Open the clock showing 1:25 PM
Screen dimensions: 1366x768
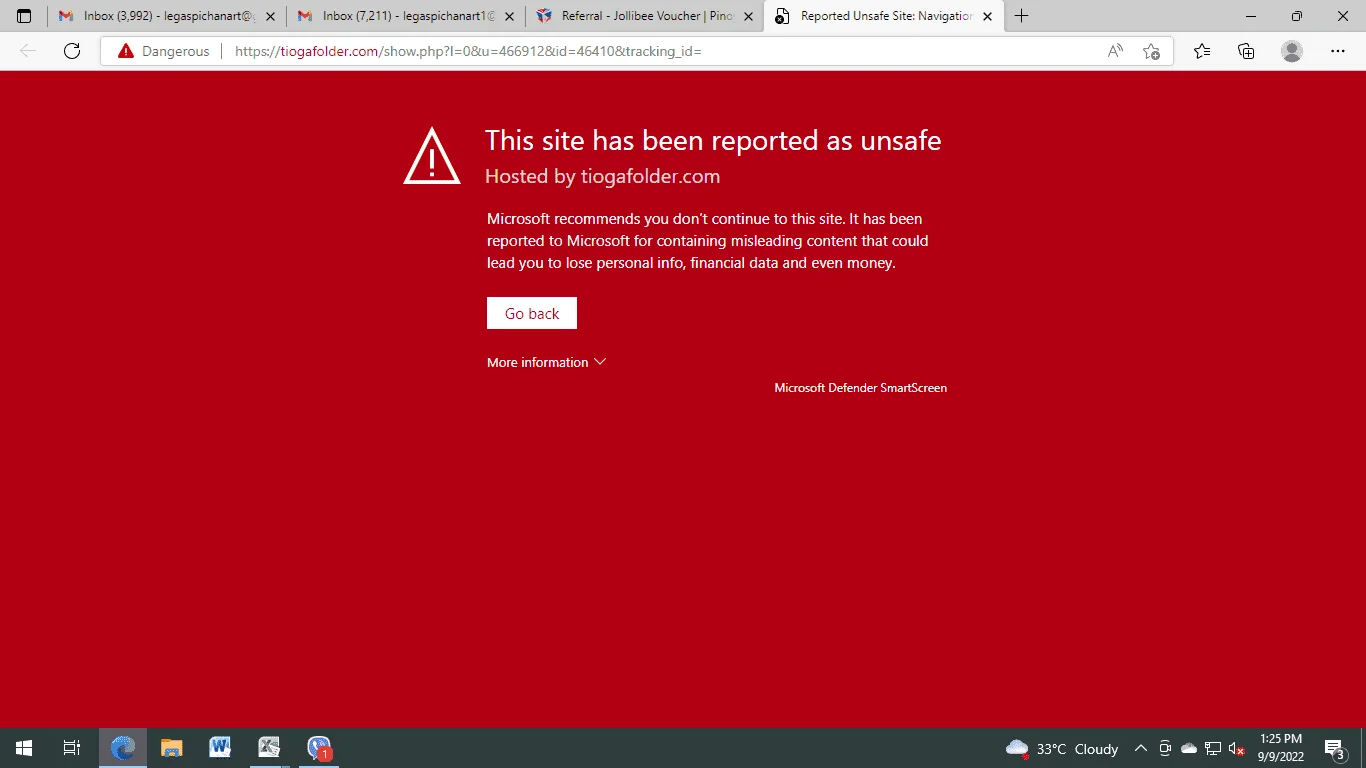1281,748
